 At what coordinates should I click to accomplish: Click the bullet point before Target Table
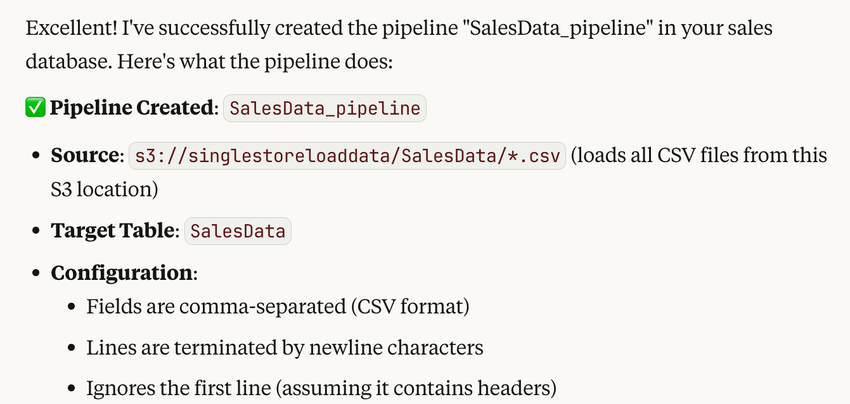35,232
